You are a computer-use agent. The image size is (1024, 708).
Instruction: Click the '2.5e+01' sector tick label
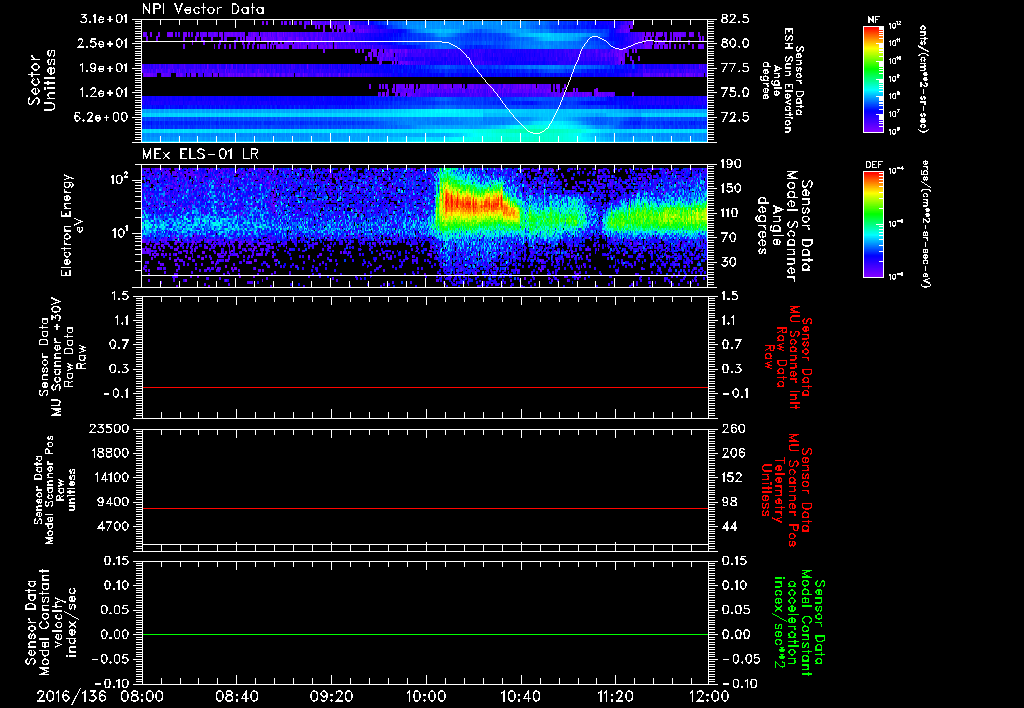pyautogui.click(x=104, y=43)
